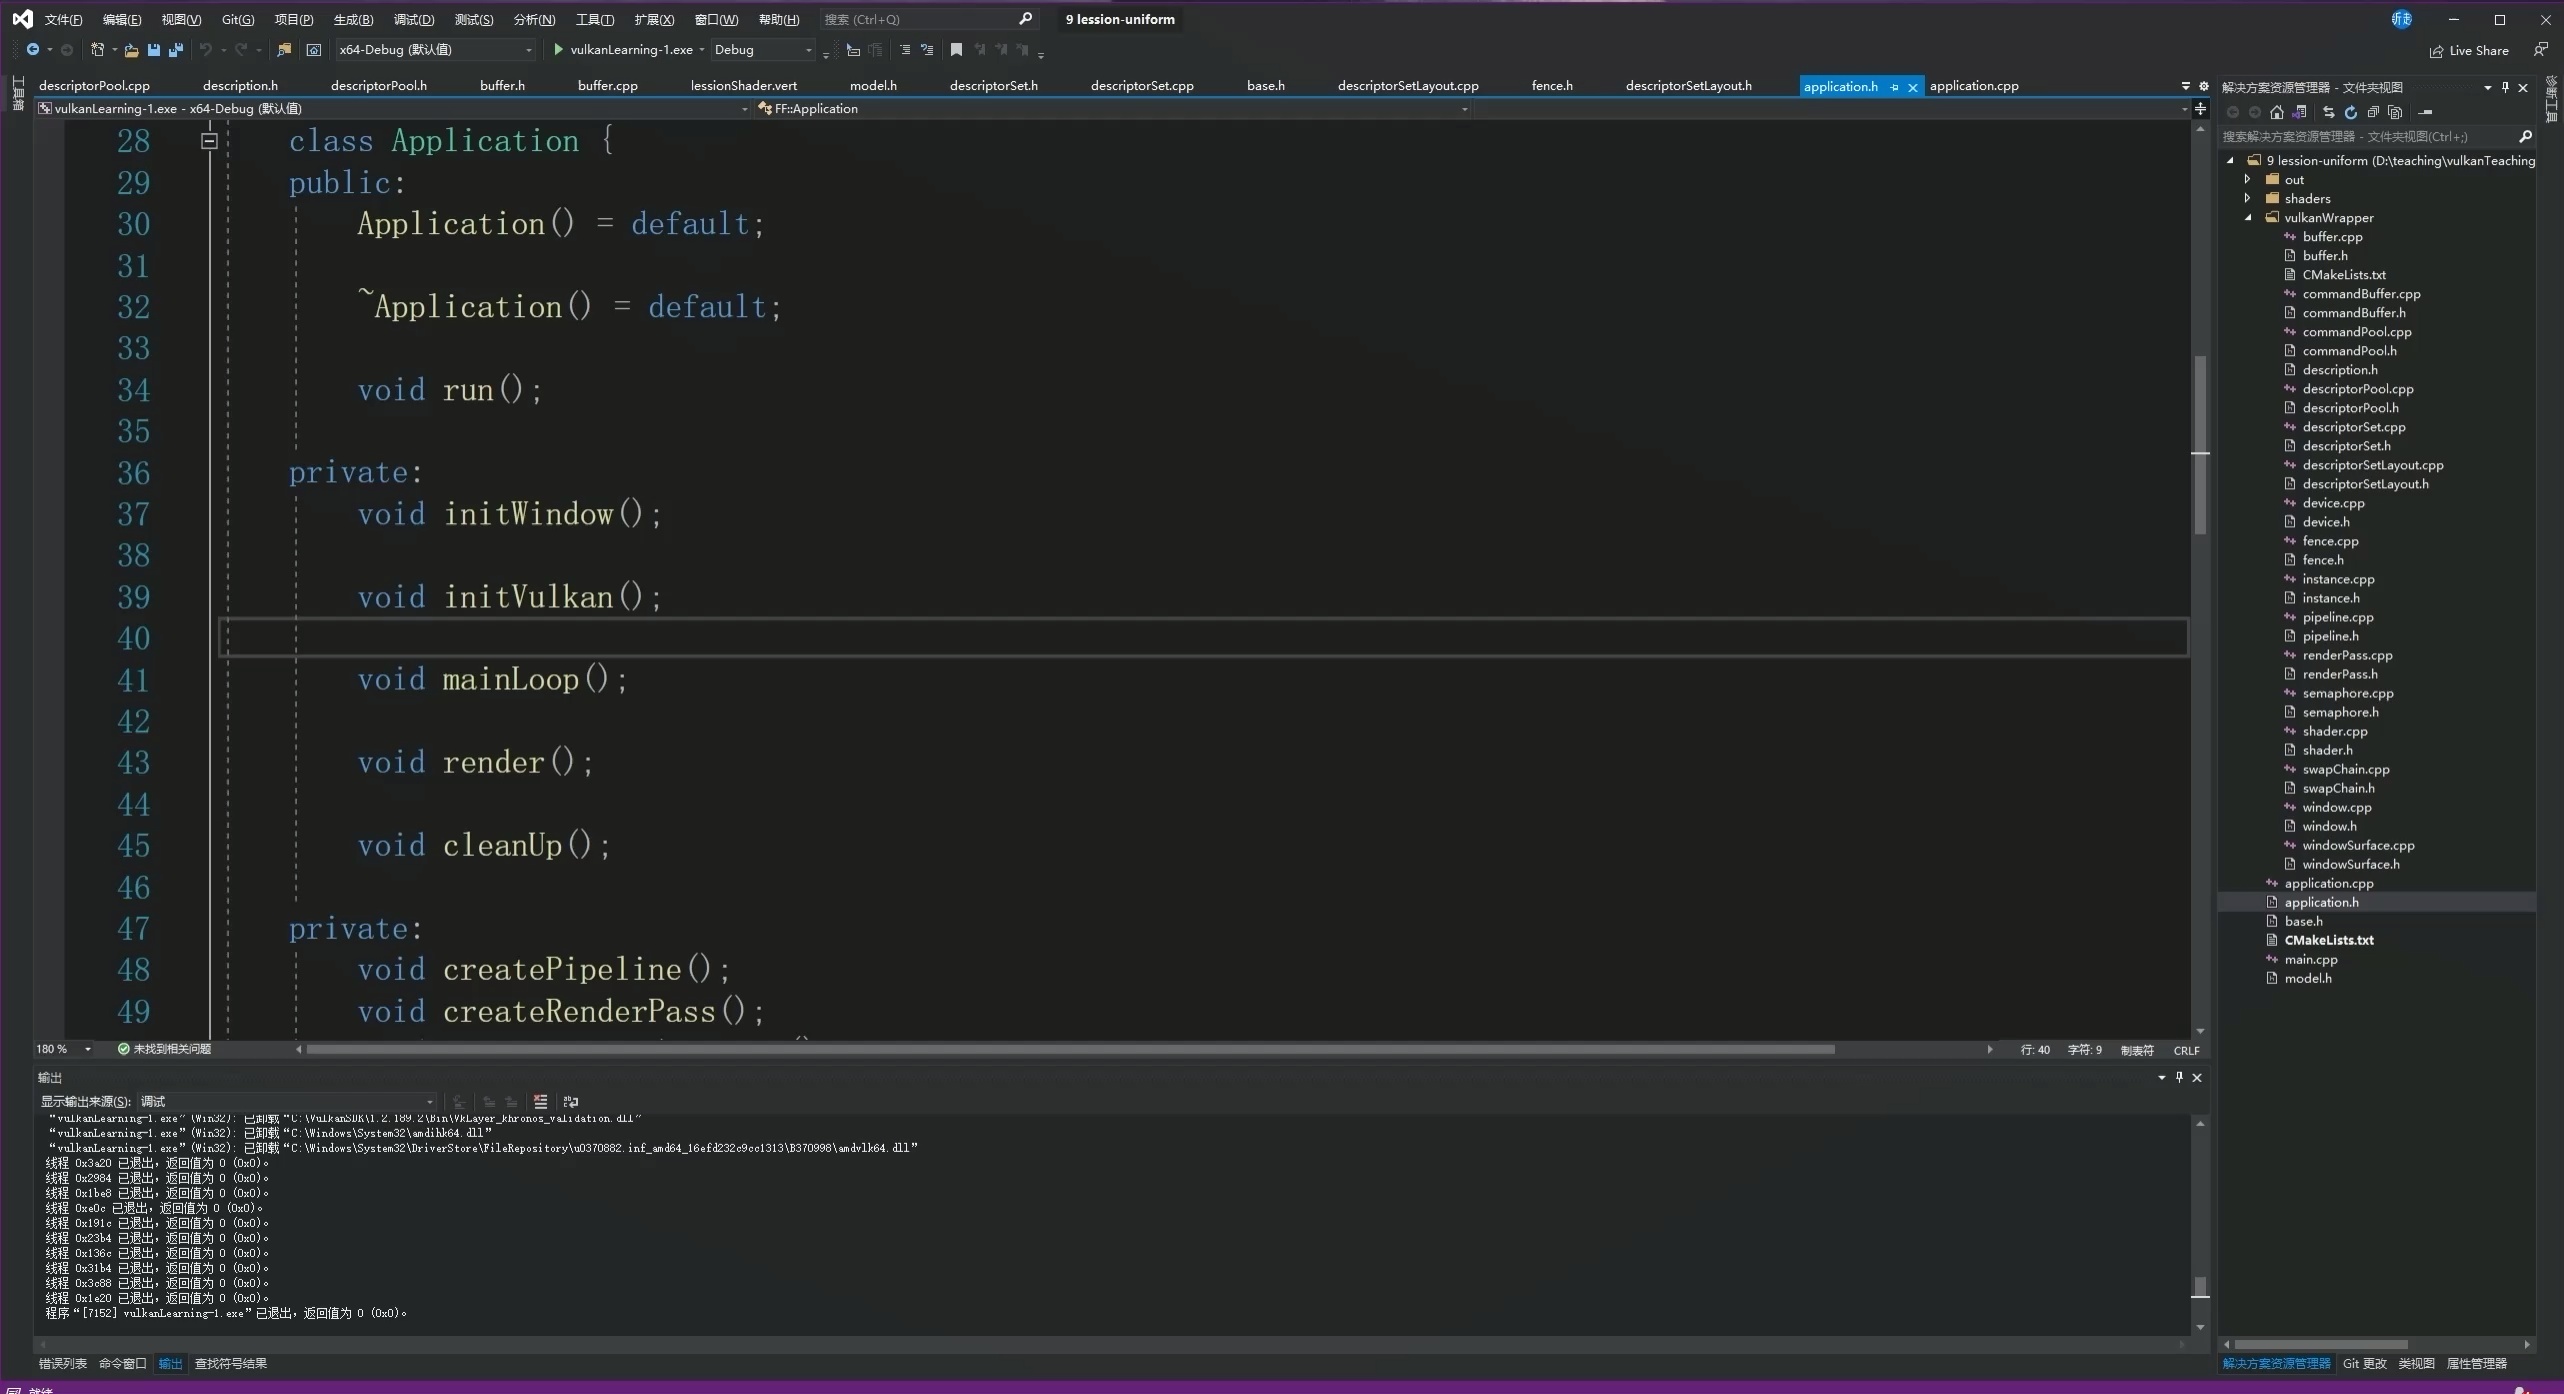Open main.cpp in Solution Explorer
The height and width of the screenshot is (1394, 2564).
[2310, 959]
